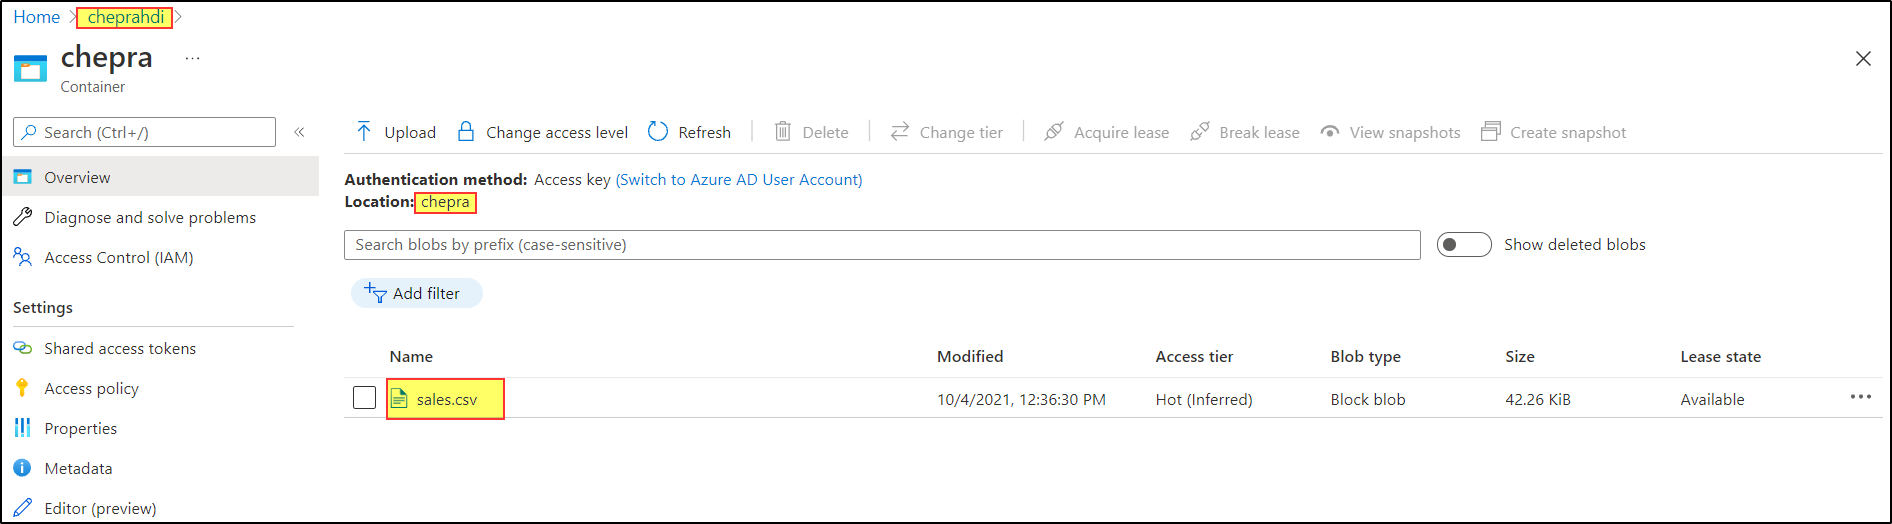
Task: Click the Change access level lock icon
Action: [x=466, y=132]
